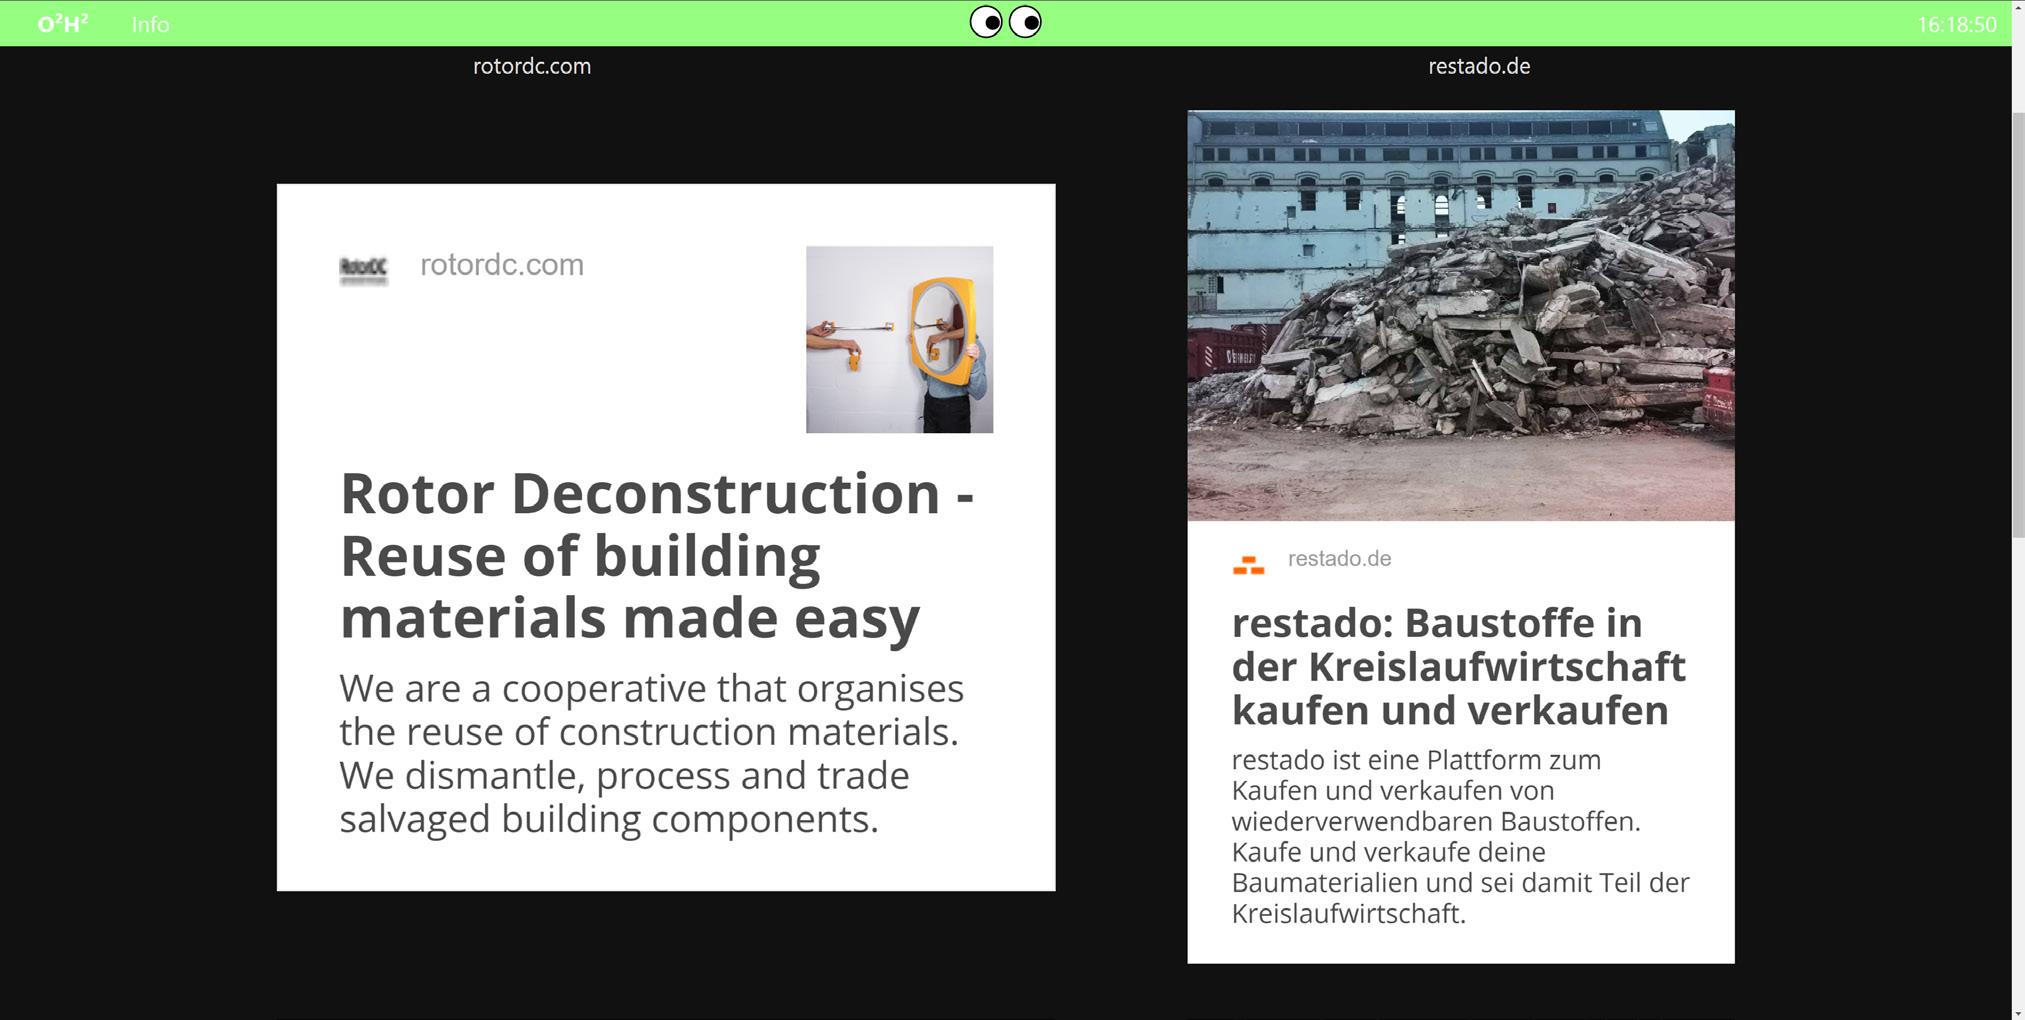2025x1020 pixels.
Task: Click the orange restado bricks favicon
Action: [1248, 564]
